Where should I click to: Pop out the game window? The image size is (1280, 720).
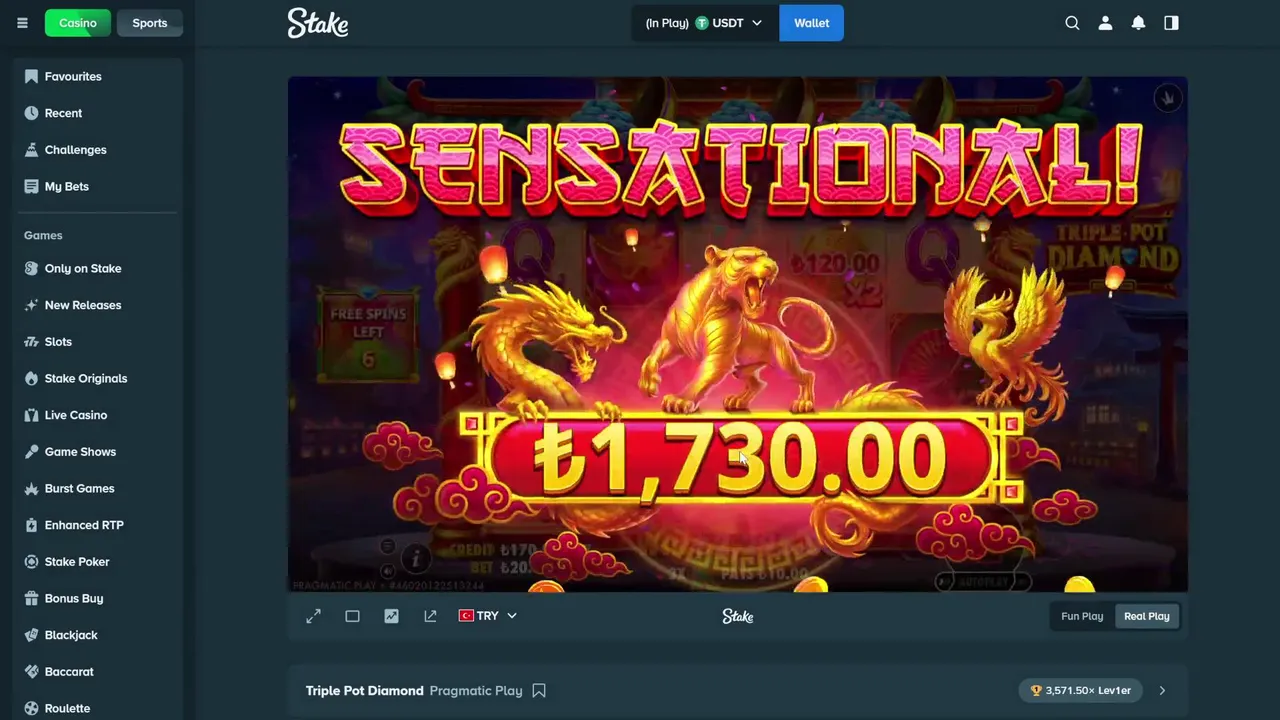430,616
